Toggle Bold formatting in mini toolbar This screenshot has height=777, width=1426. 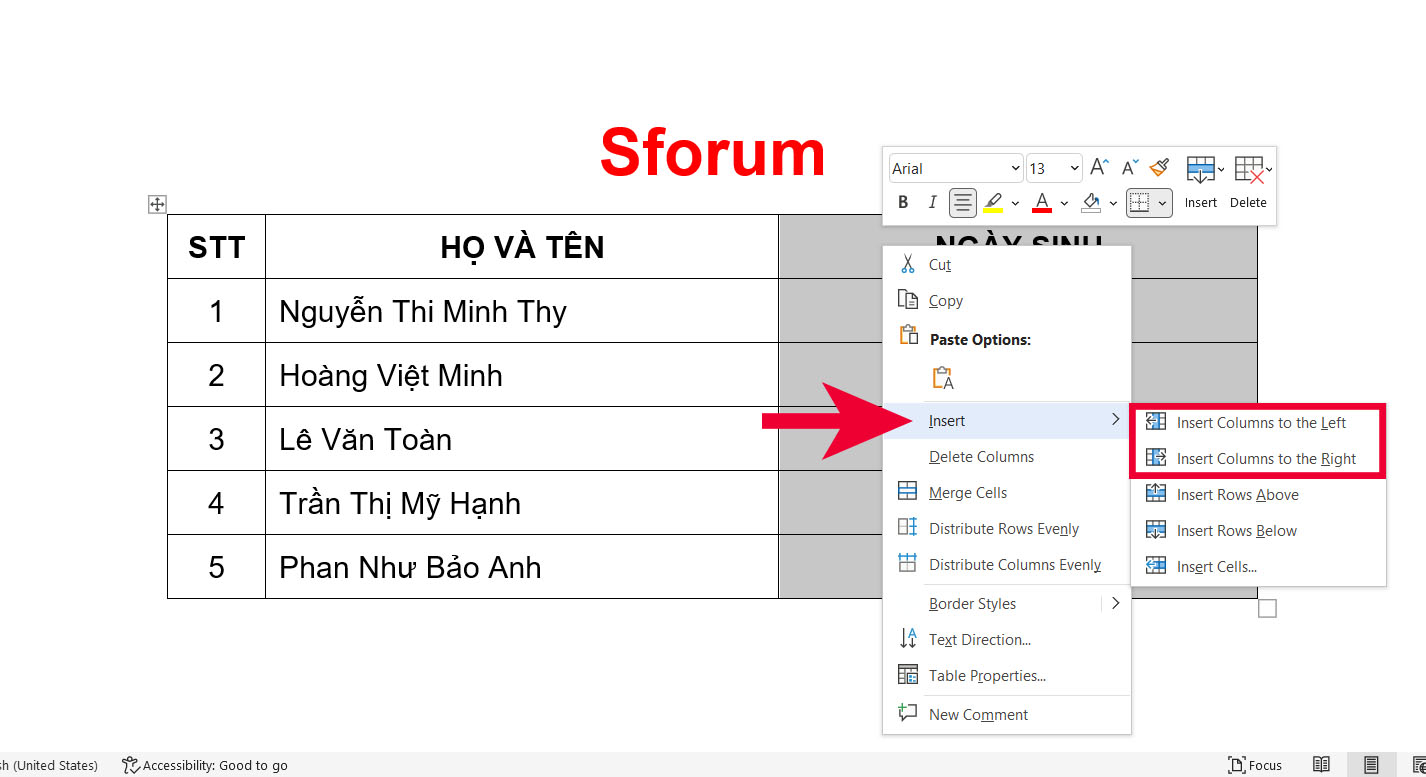[x=903, y=203]
